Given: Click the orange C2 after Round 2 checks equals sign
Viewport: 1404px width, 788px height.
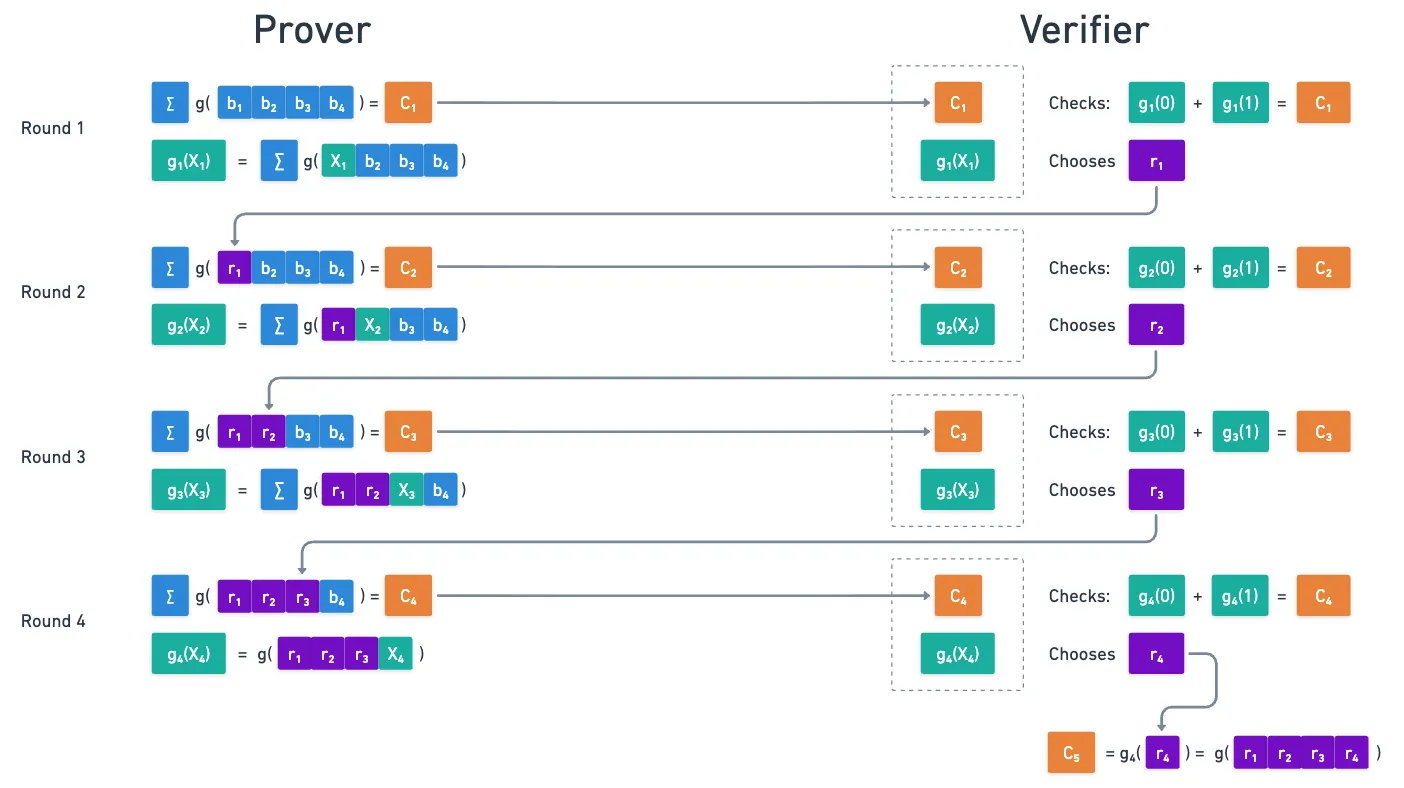Looking at the screenshot, I should pyautogui.click(x=1323, y=268).
